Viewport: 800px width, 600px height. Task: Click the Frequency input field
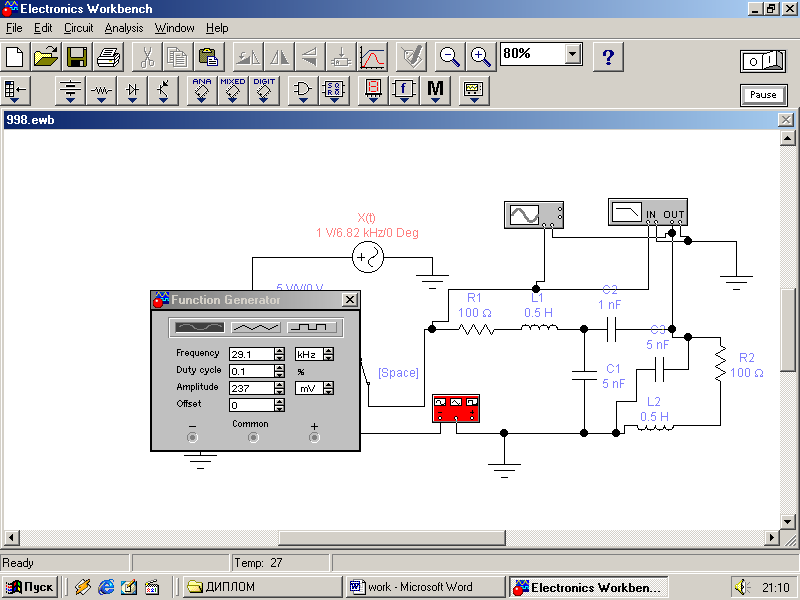click(x=252, y=354)
